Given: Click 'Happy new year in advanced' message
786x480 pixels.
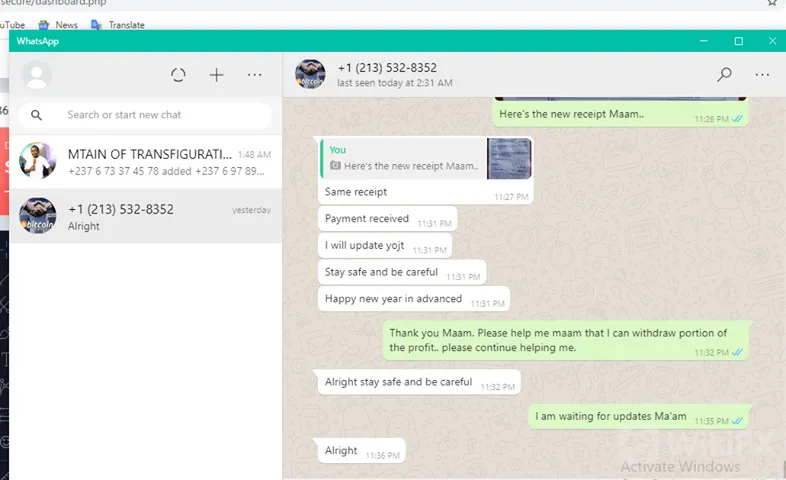Looking at the screenshot, I should (414, 299).
